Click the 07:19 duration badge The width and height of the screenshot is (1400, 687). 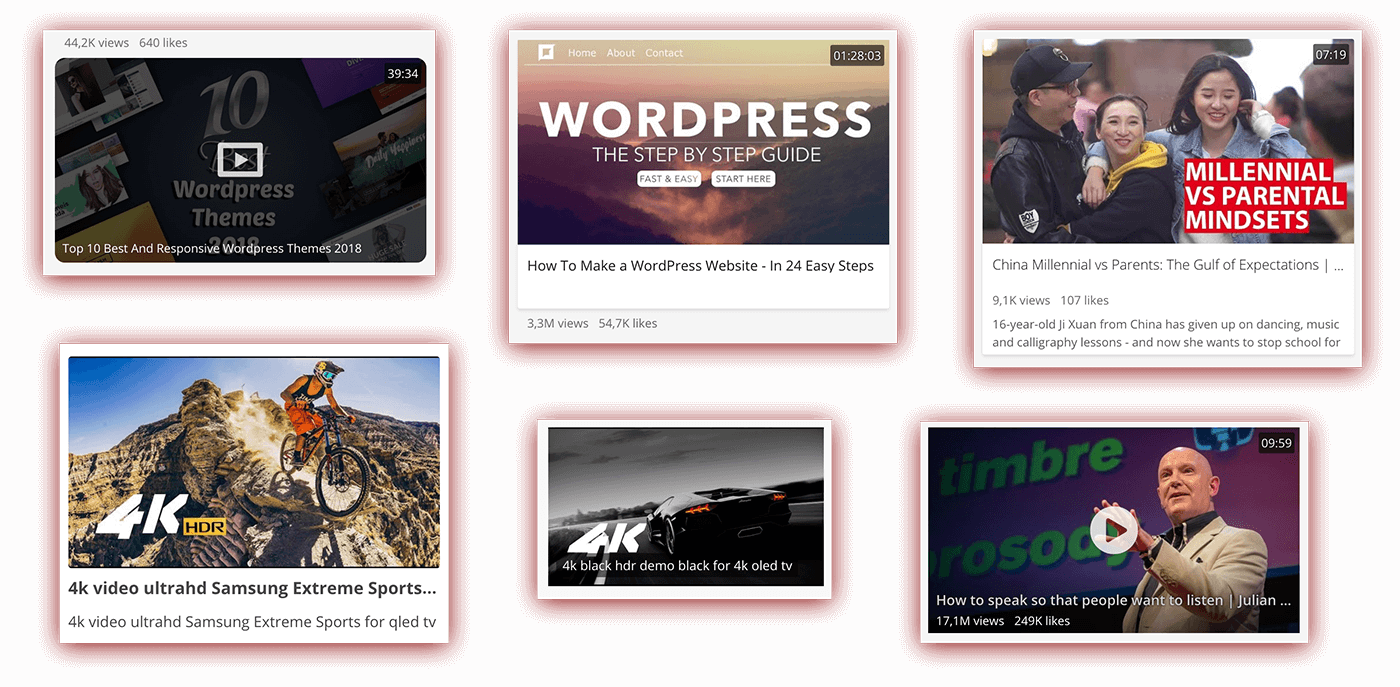click(x=1331, y=56)
